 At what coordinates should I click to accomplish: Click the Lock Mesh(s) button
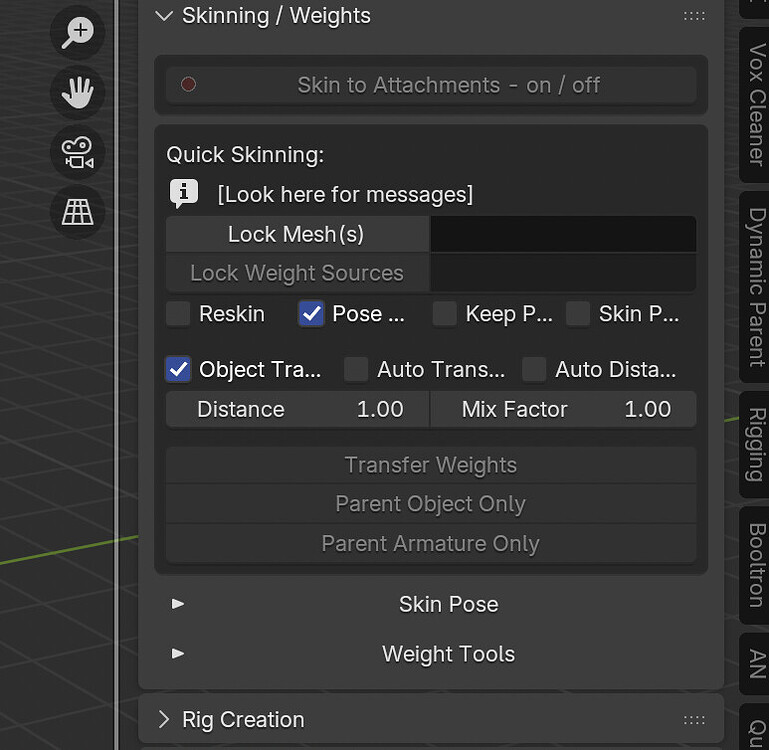click(x=298, y=234)
